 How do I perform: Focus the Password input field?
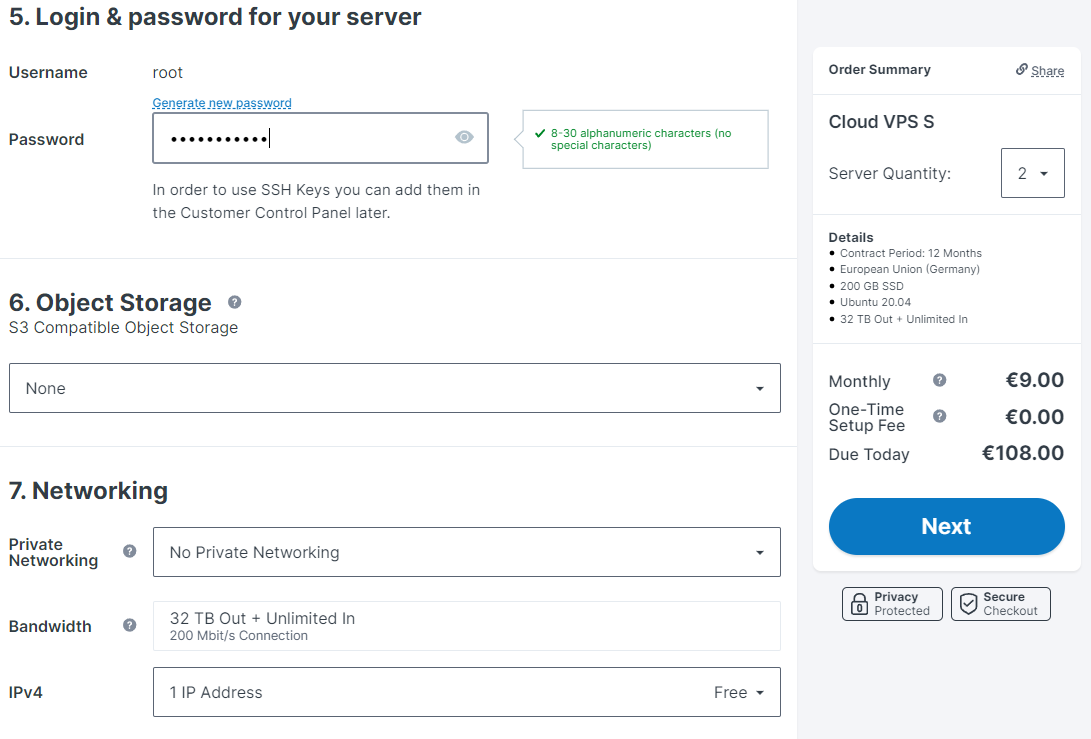pos(320,138)
